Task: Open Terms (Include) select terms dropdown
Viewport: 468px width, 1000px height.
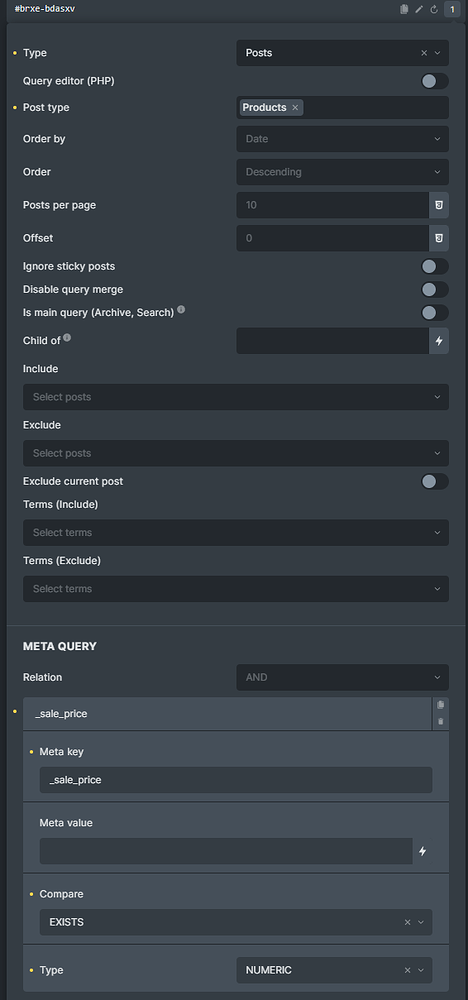Action: point(236,533)
